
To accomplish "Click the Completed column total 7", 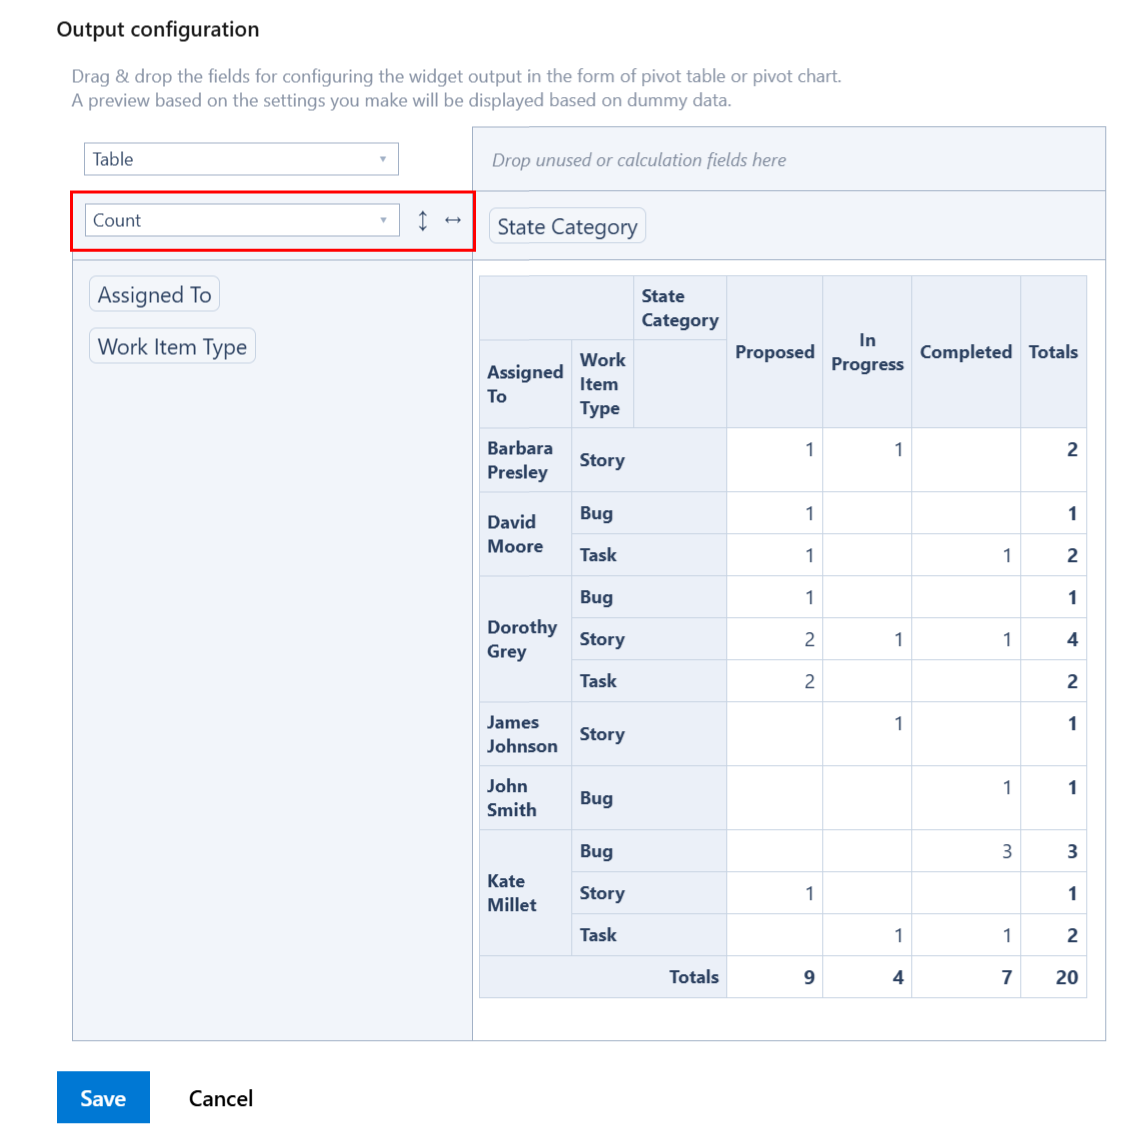I will coord(966,977).
